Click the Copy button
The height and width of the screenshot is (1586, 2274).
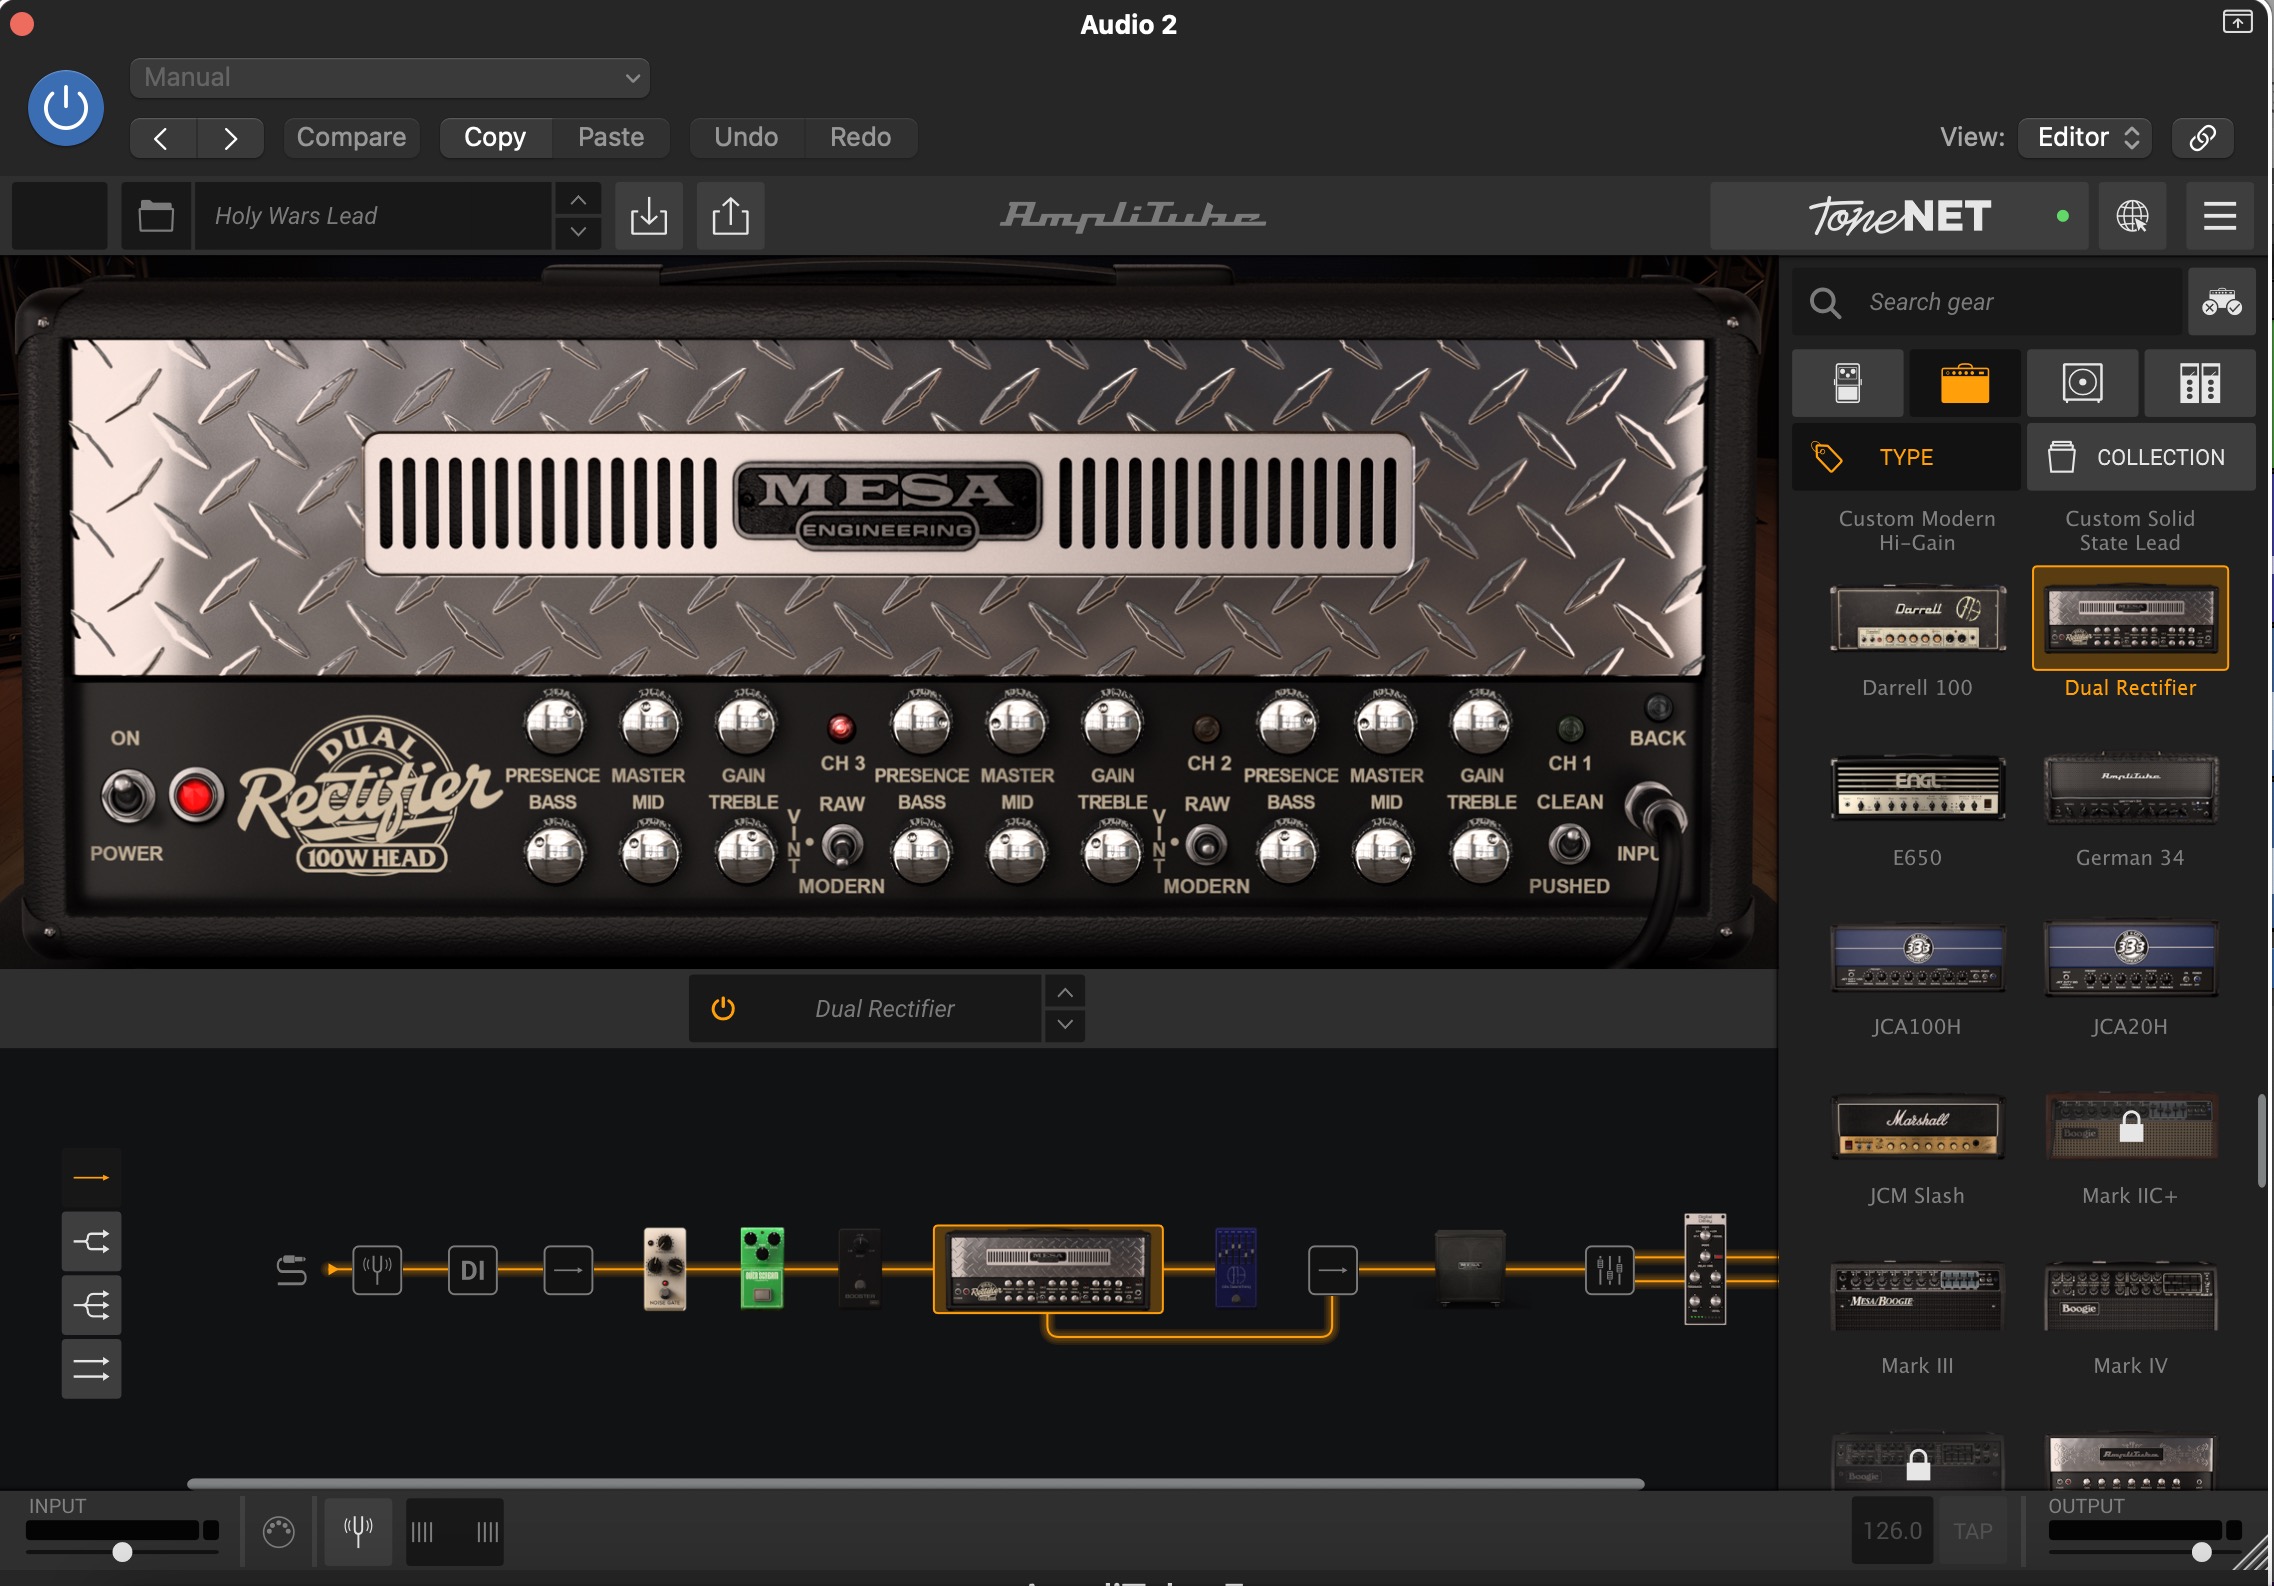[x=495, y=137]
